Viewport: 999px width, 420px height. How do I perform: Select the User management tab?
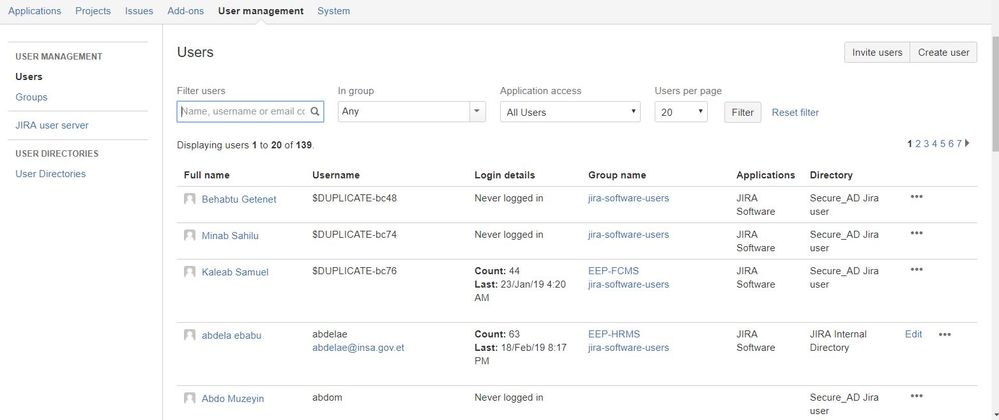click(261, 11)
